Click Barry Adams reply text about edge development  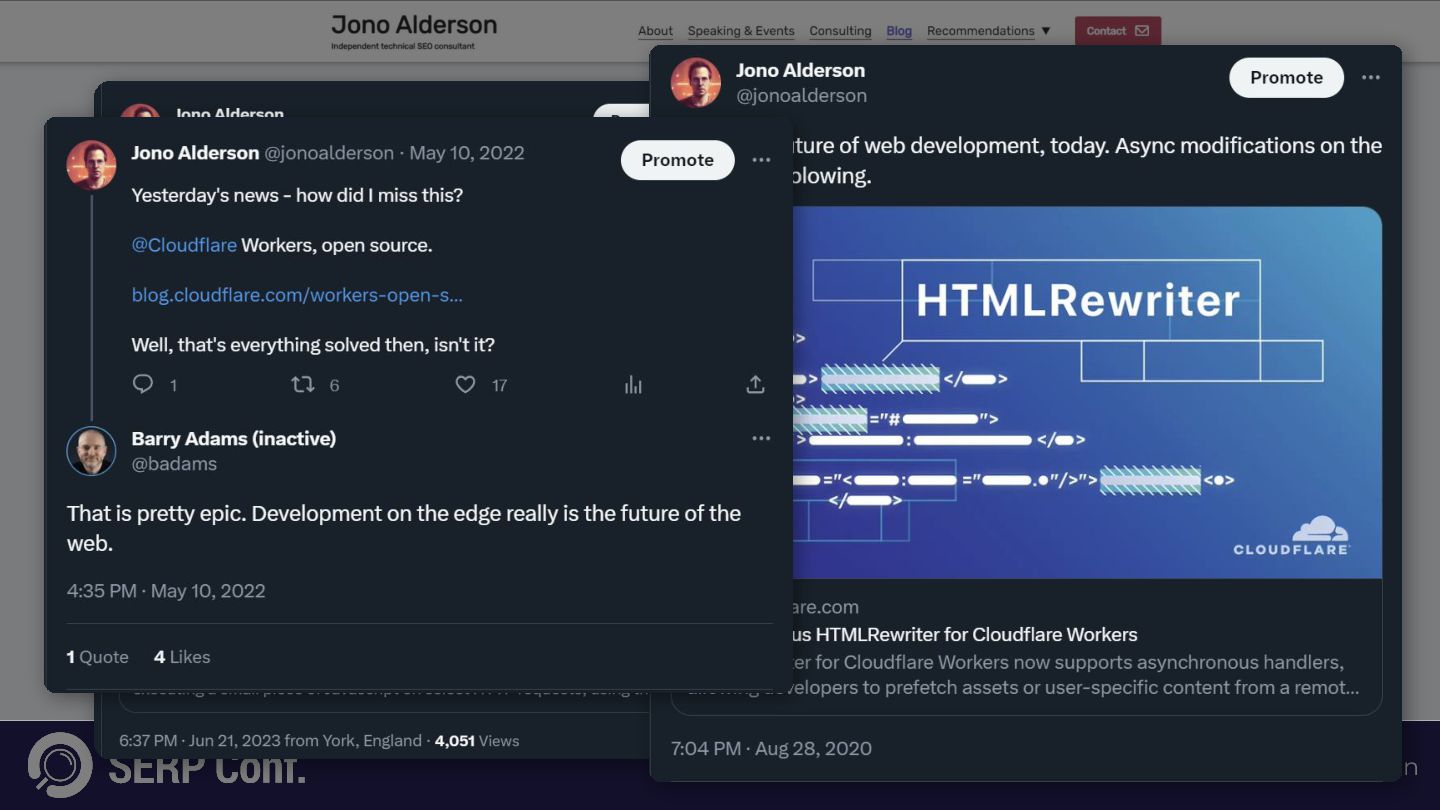pyautogui.click(x=404, y=528)
